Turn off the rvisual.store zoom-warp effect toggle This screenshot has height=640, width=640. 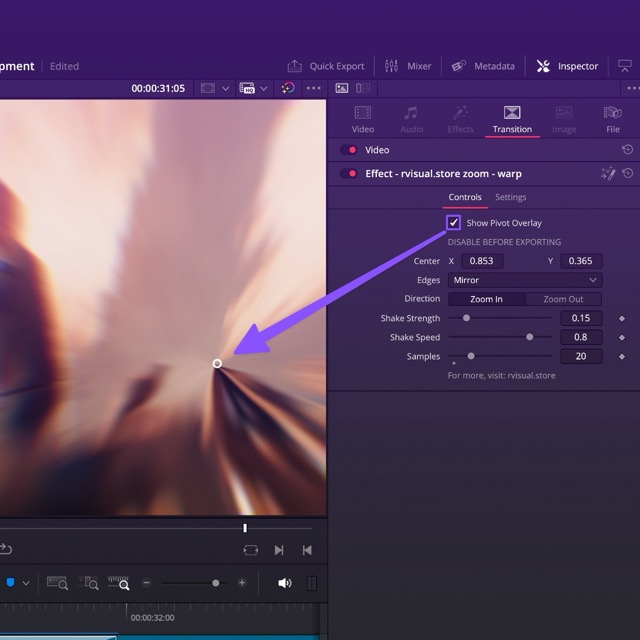349,174
